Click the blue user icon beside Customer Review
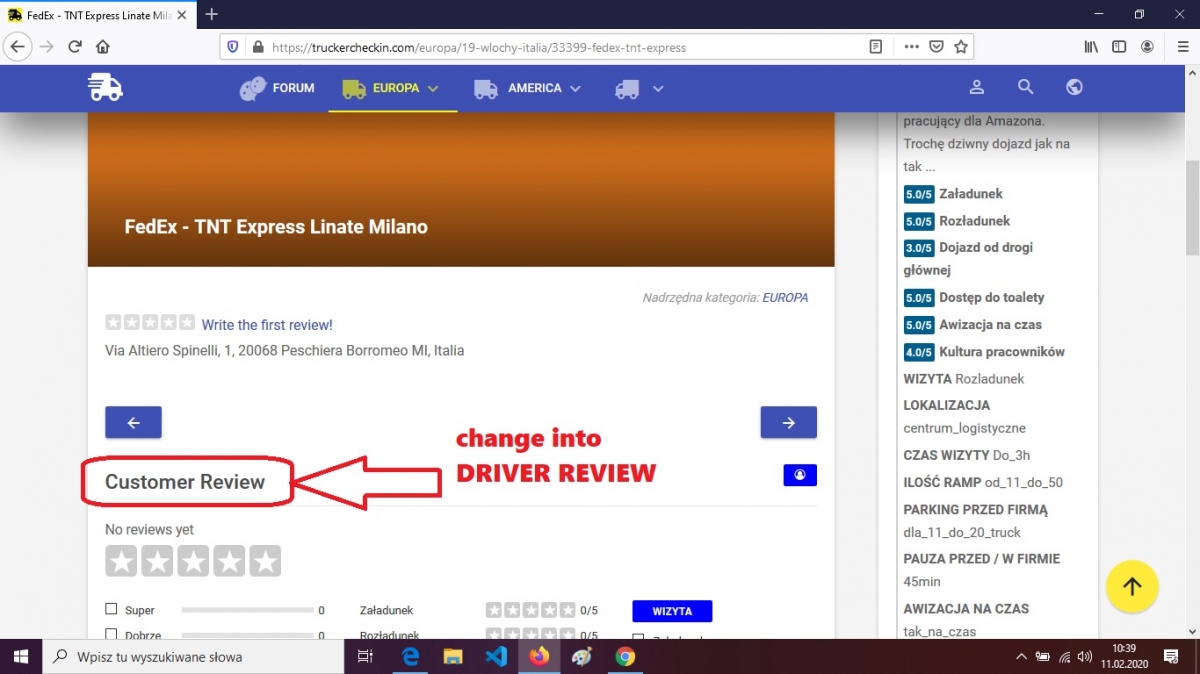This screenshot has width=1200, height=674. (799, 476)
